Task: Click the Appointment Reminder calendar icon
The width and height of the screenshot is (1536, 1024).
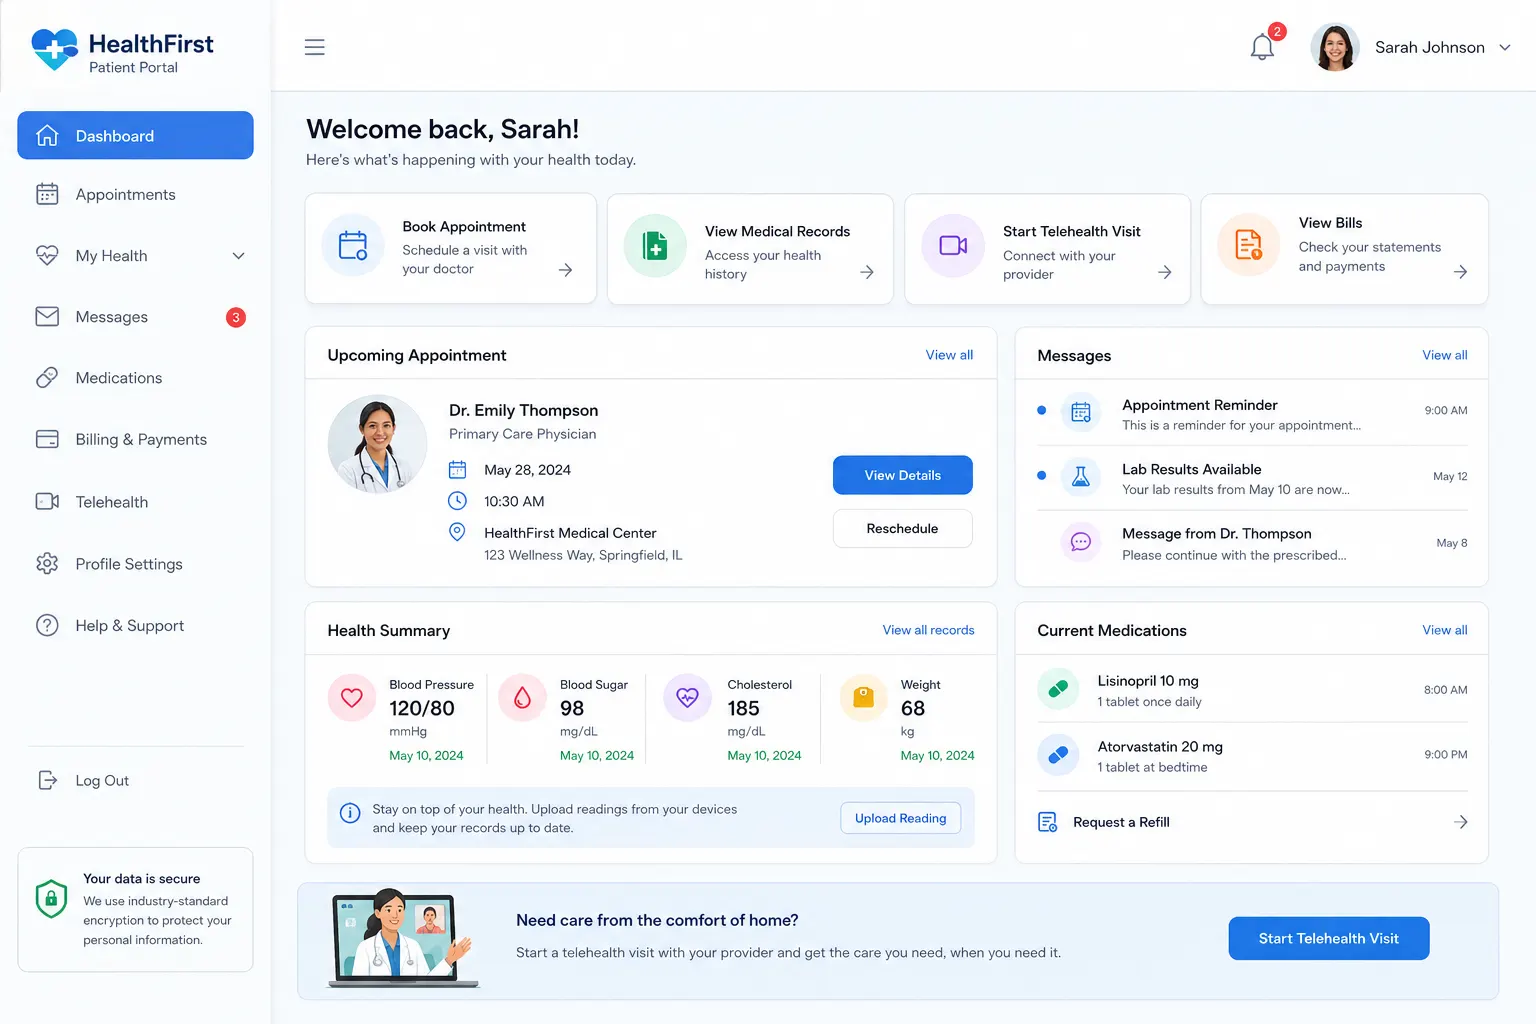Action: tap(1081, 412)
